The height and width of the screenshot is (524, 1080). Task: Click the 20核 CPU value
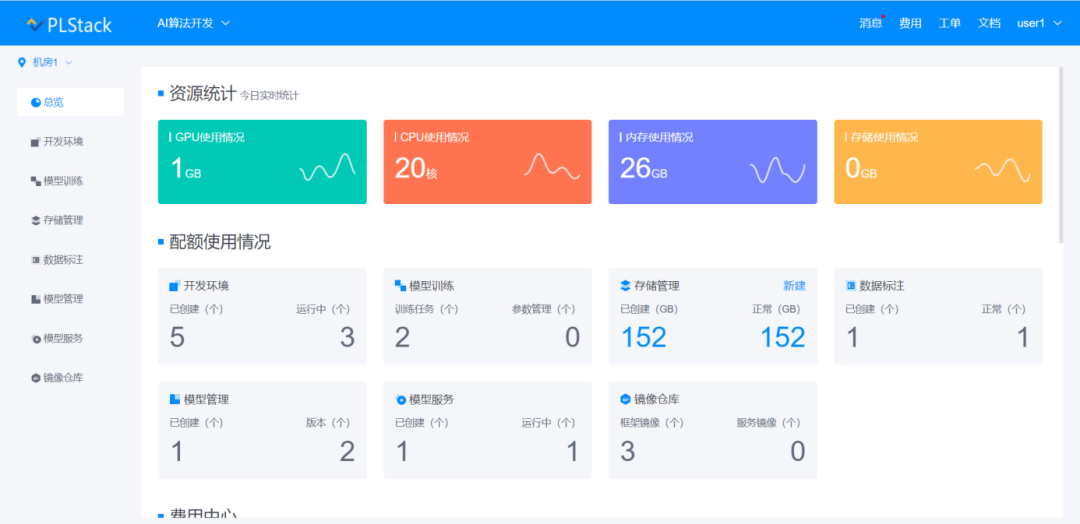point(416,168)
